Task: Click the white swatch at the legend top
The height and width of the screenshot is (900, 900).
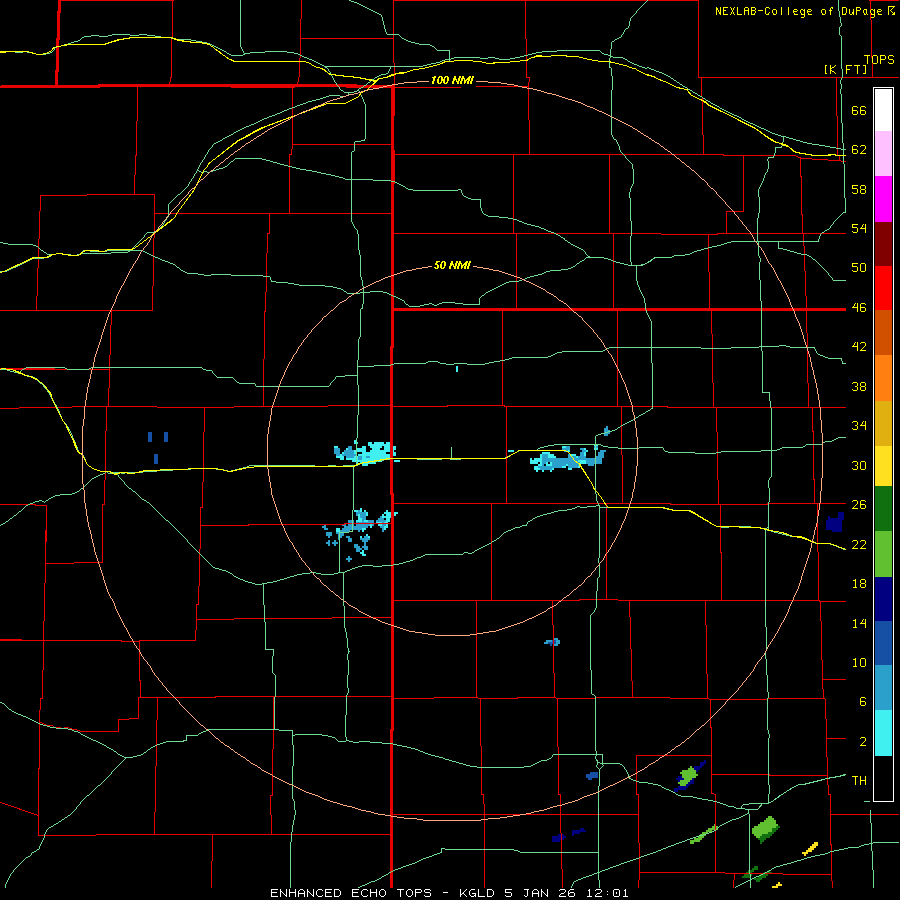Action: click(x=883, y=110)
